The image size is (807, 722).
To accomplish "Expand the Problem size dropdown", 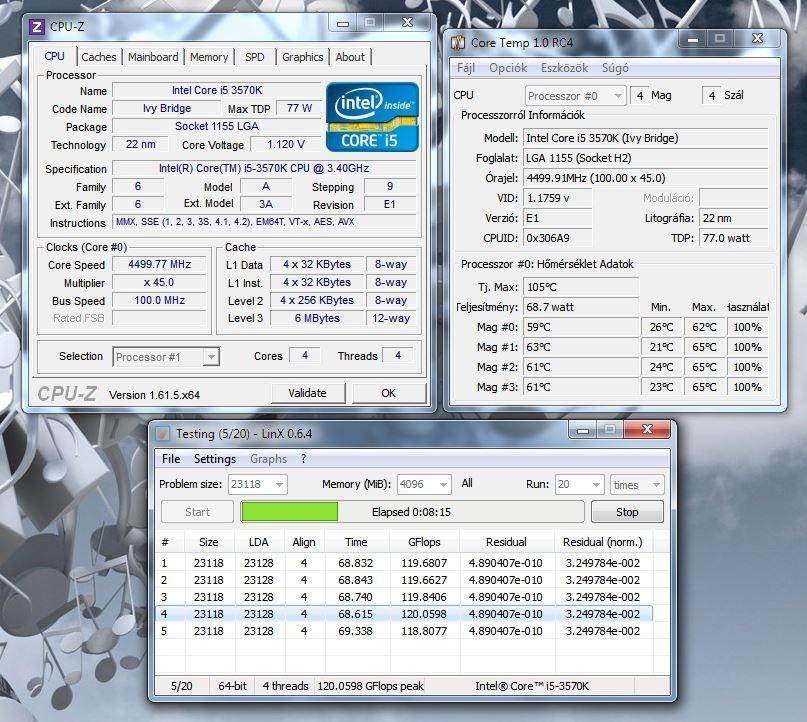I will [x=279, y=484].
